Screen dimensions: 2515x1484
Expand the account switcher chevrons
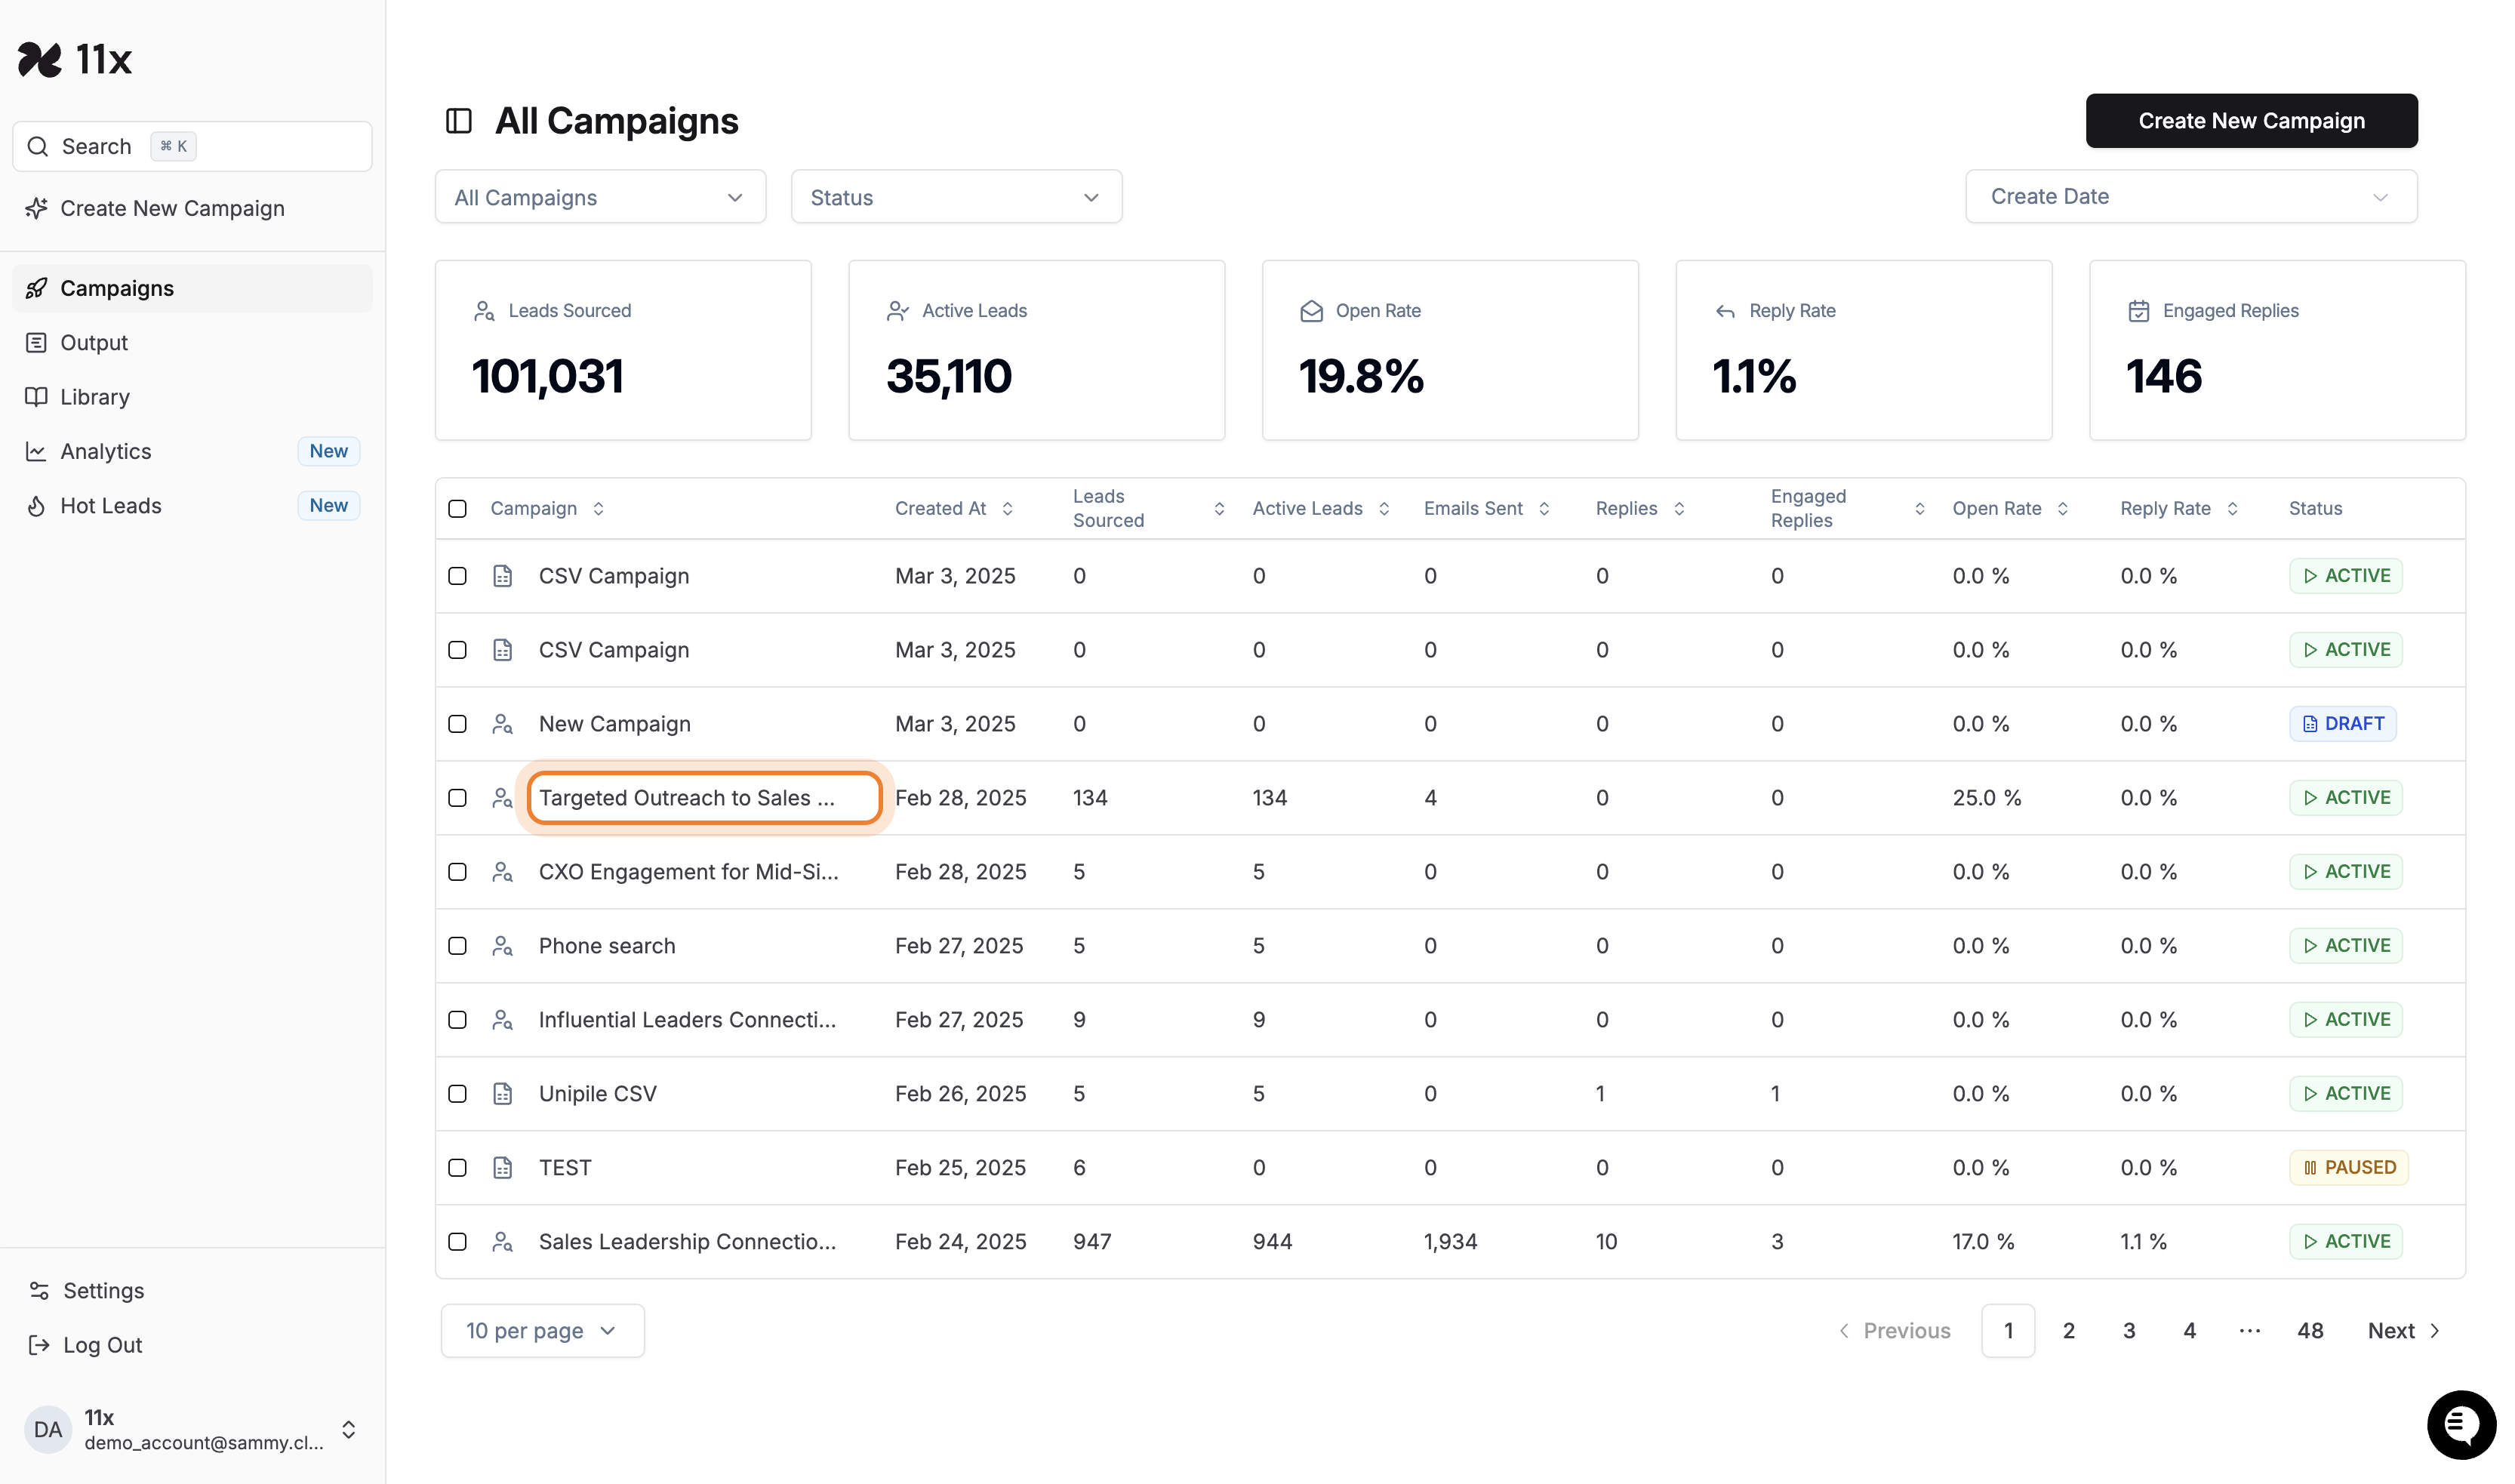tap(348, 1429)
